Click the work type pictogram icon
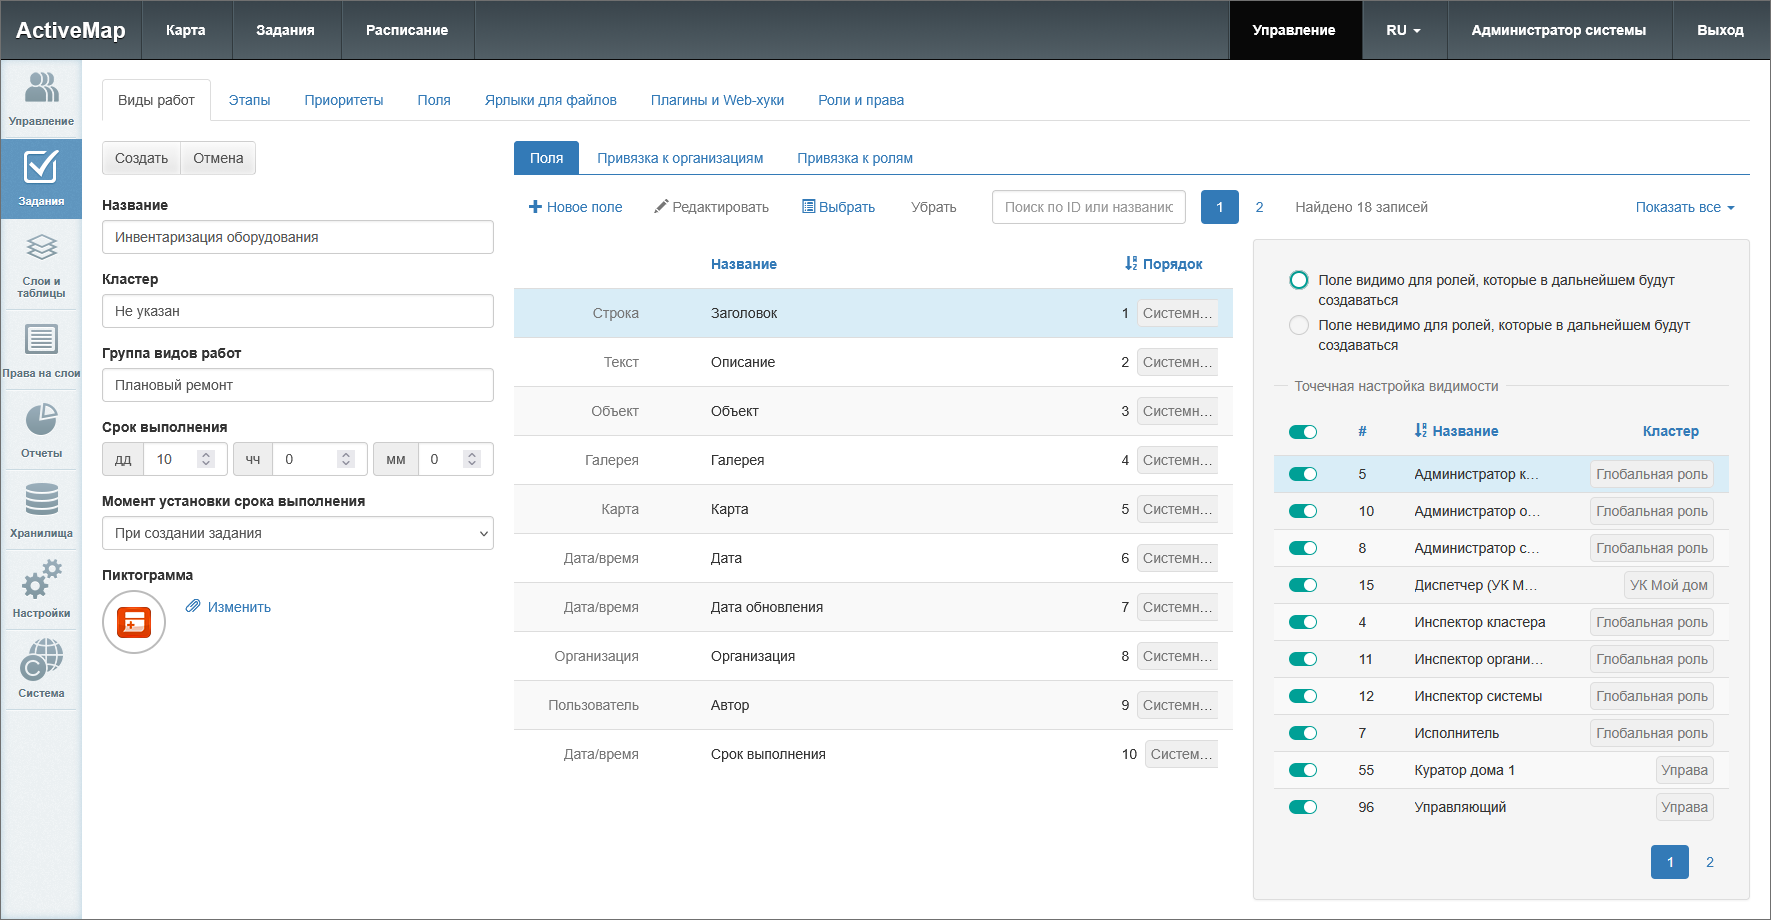 pyautogui.click(x=134, y=622)
